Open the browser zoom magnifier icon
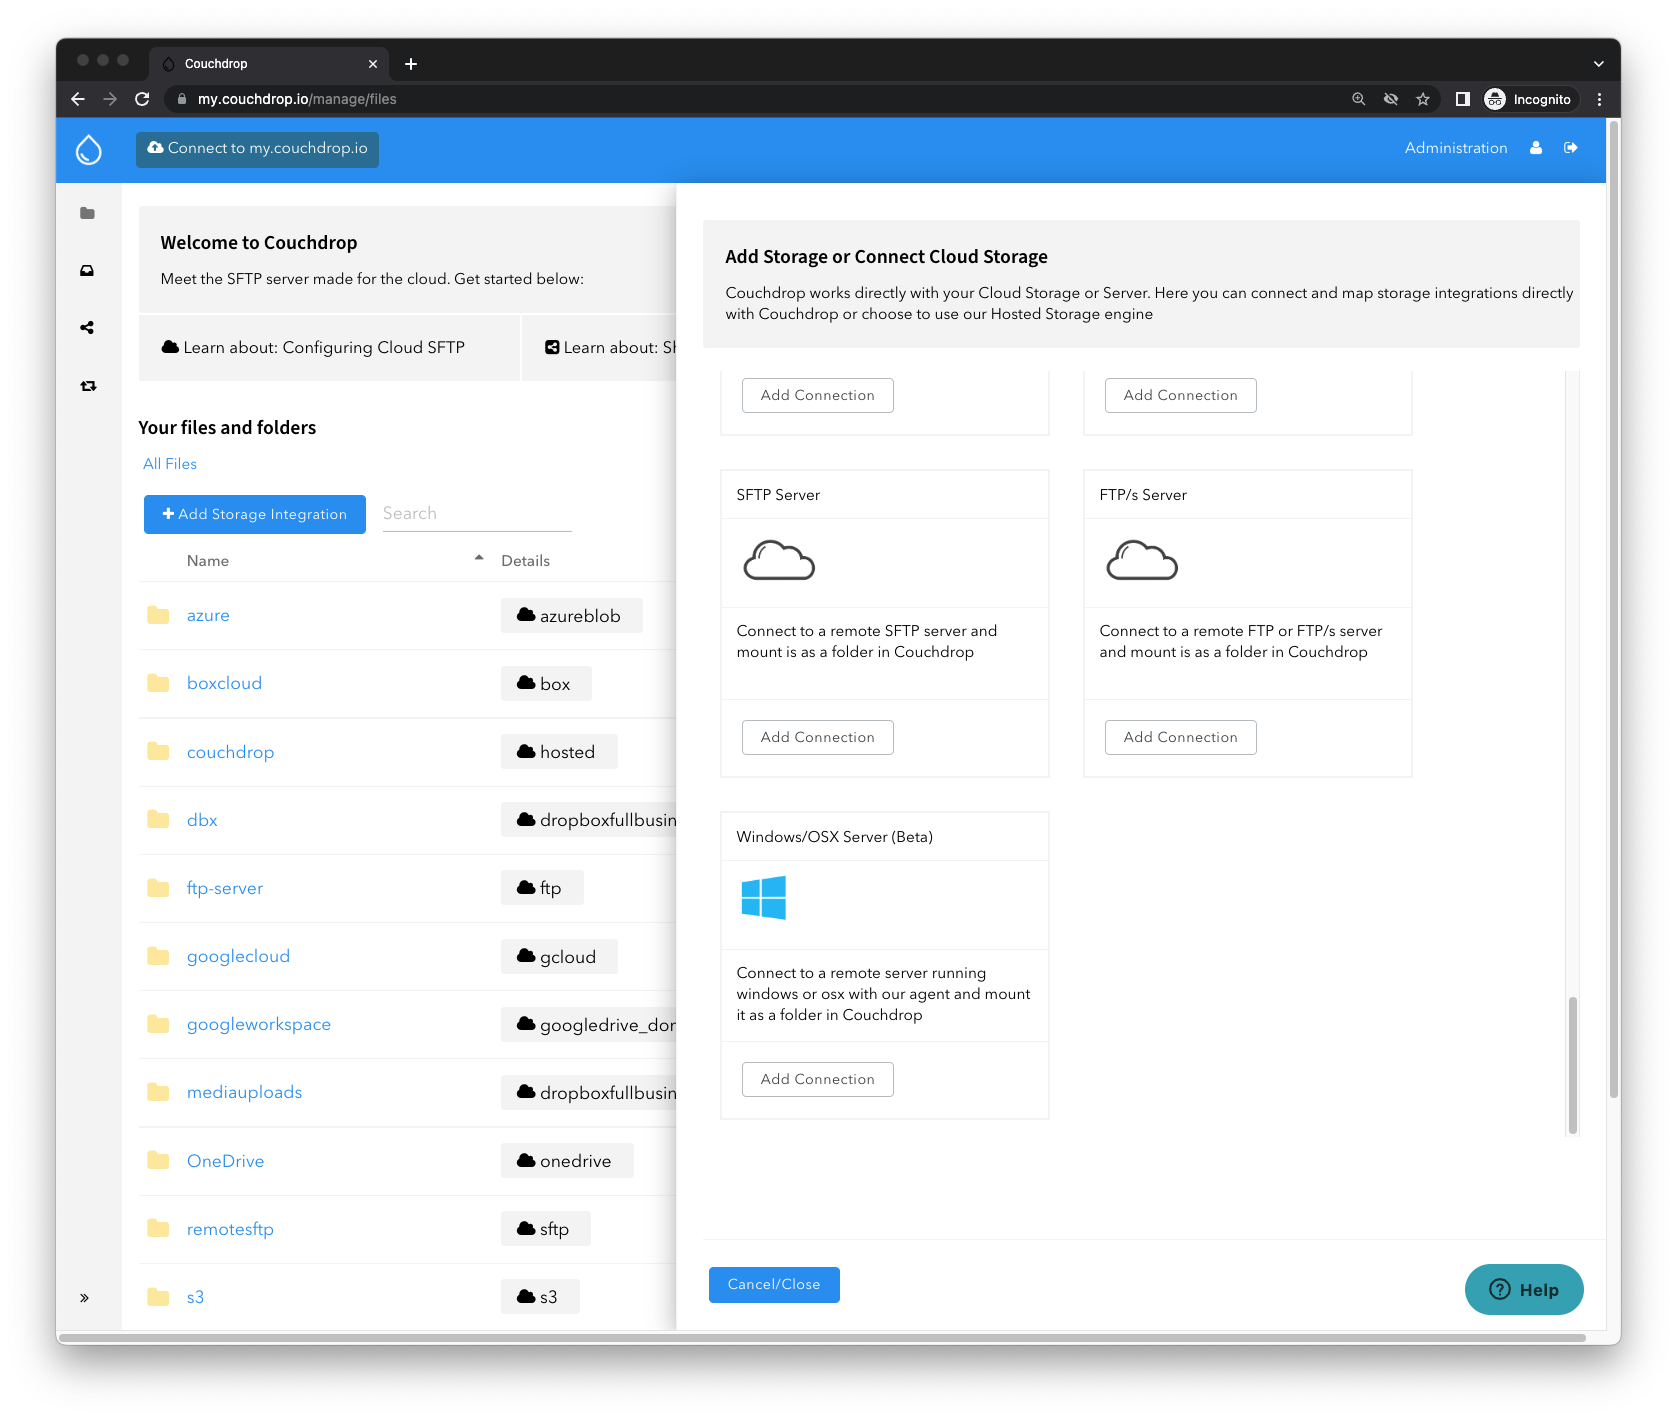Screen dimensions: 1677x1419 [x=1359, y=99]
